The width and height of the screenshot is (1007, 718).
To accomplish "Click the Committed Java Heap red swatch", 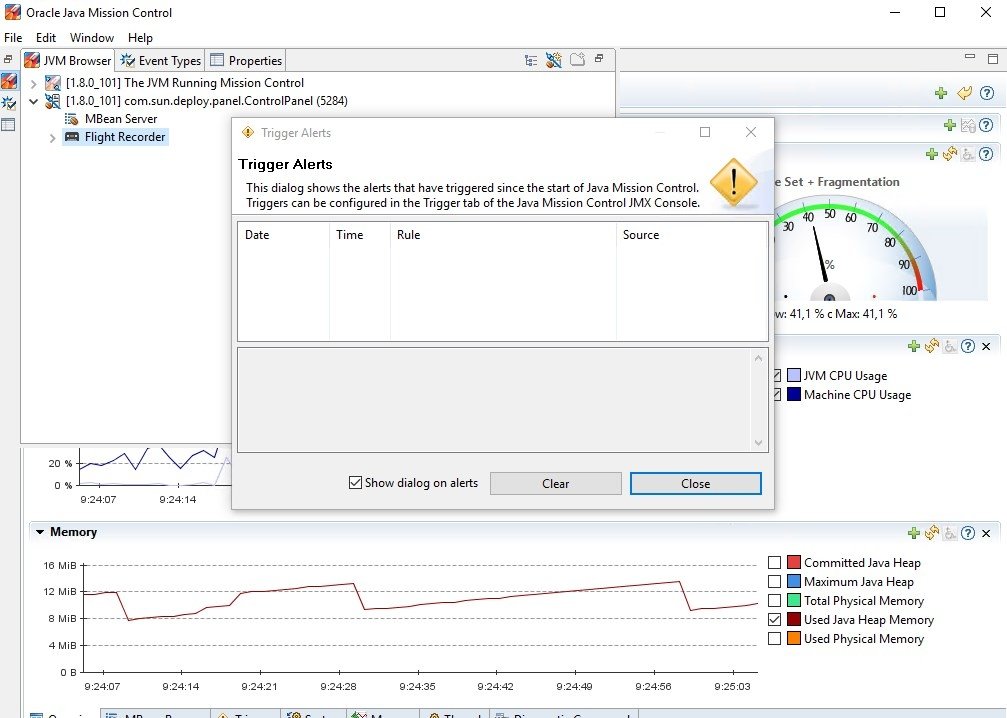I will coord(794,563).
